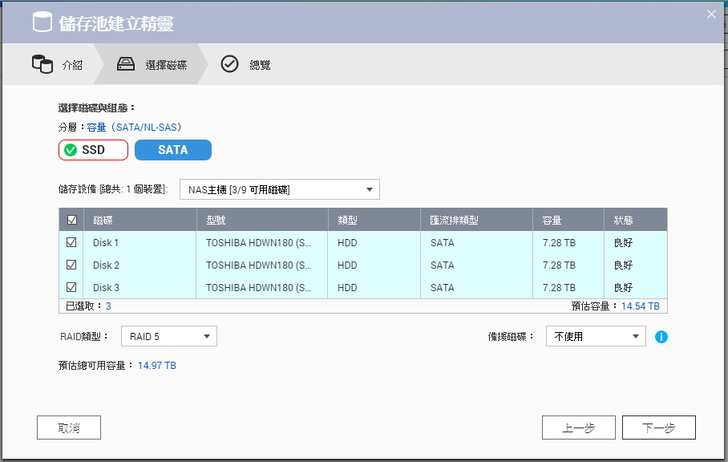Click the 選擇磁碟 step disk icon
The image size is (728, 462).
127,65
